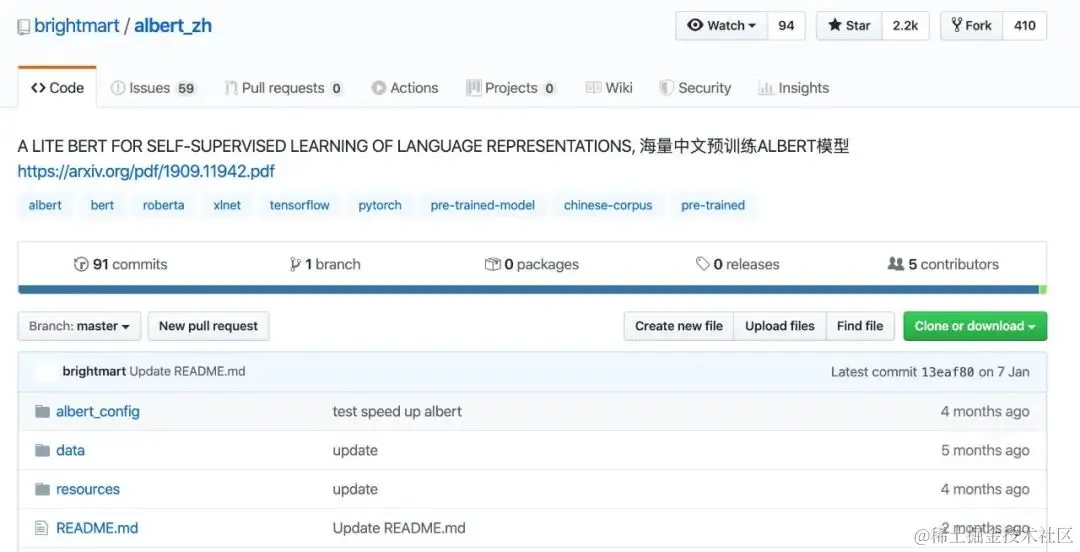Select the pre-trained topic tag
1080x552 pixels.
pos(713,205)
